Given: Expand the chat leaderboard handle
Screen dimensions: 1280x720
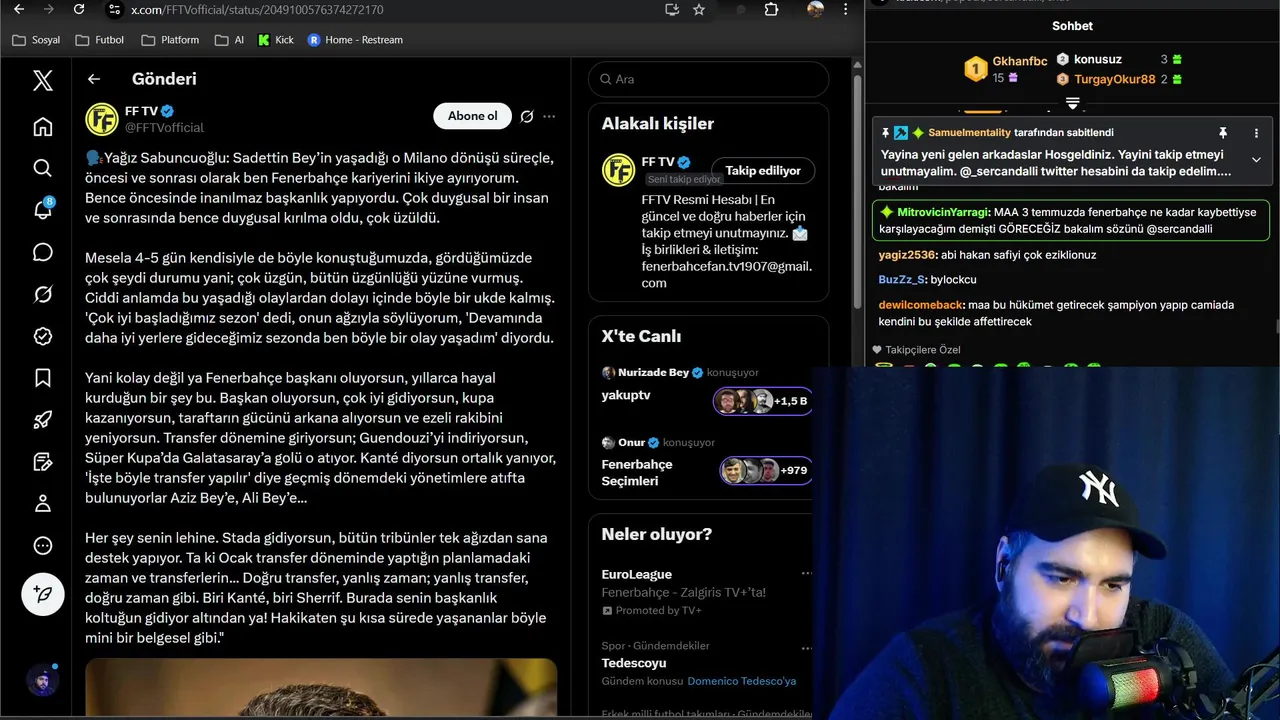Looking at the screenshot, I should [x=1072, y=104].
